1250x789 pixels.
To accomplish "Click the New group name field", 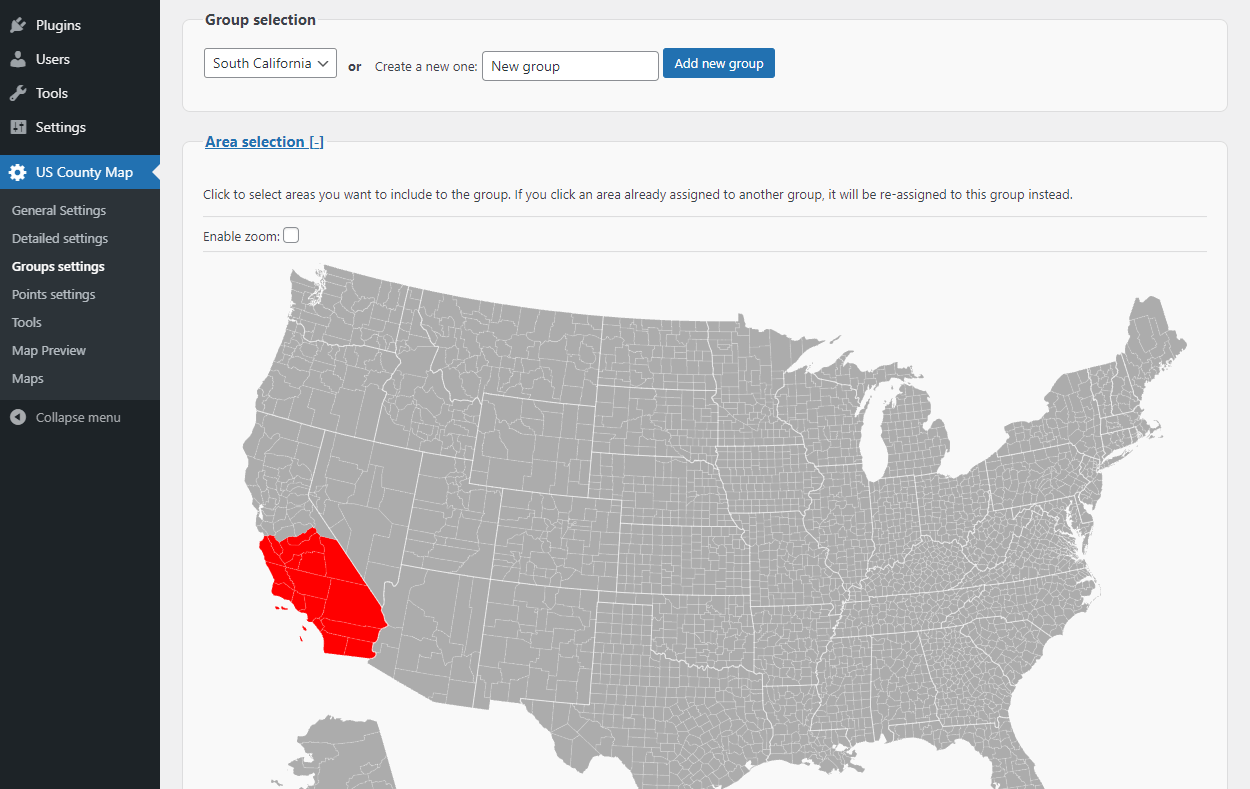I will tap(570, 66).
